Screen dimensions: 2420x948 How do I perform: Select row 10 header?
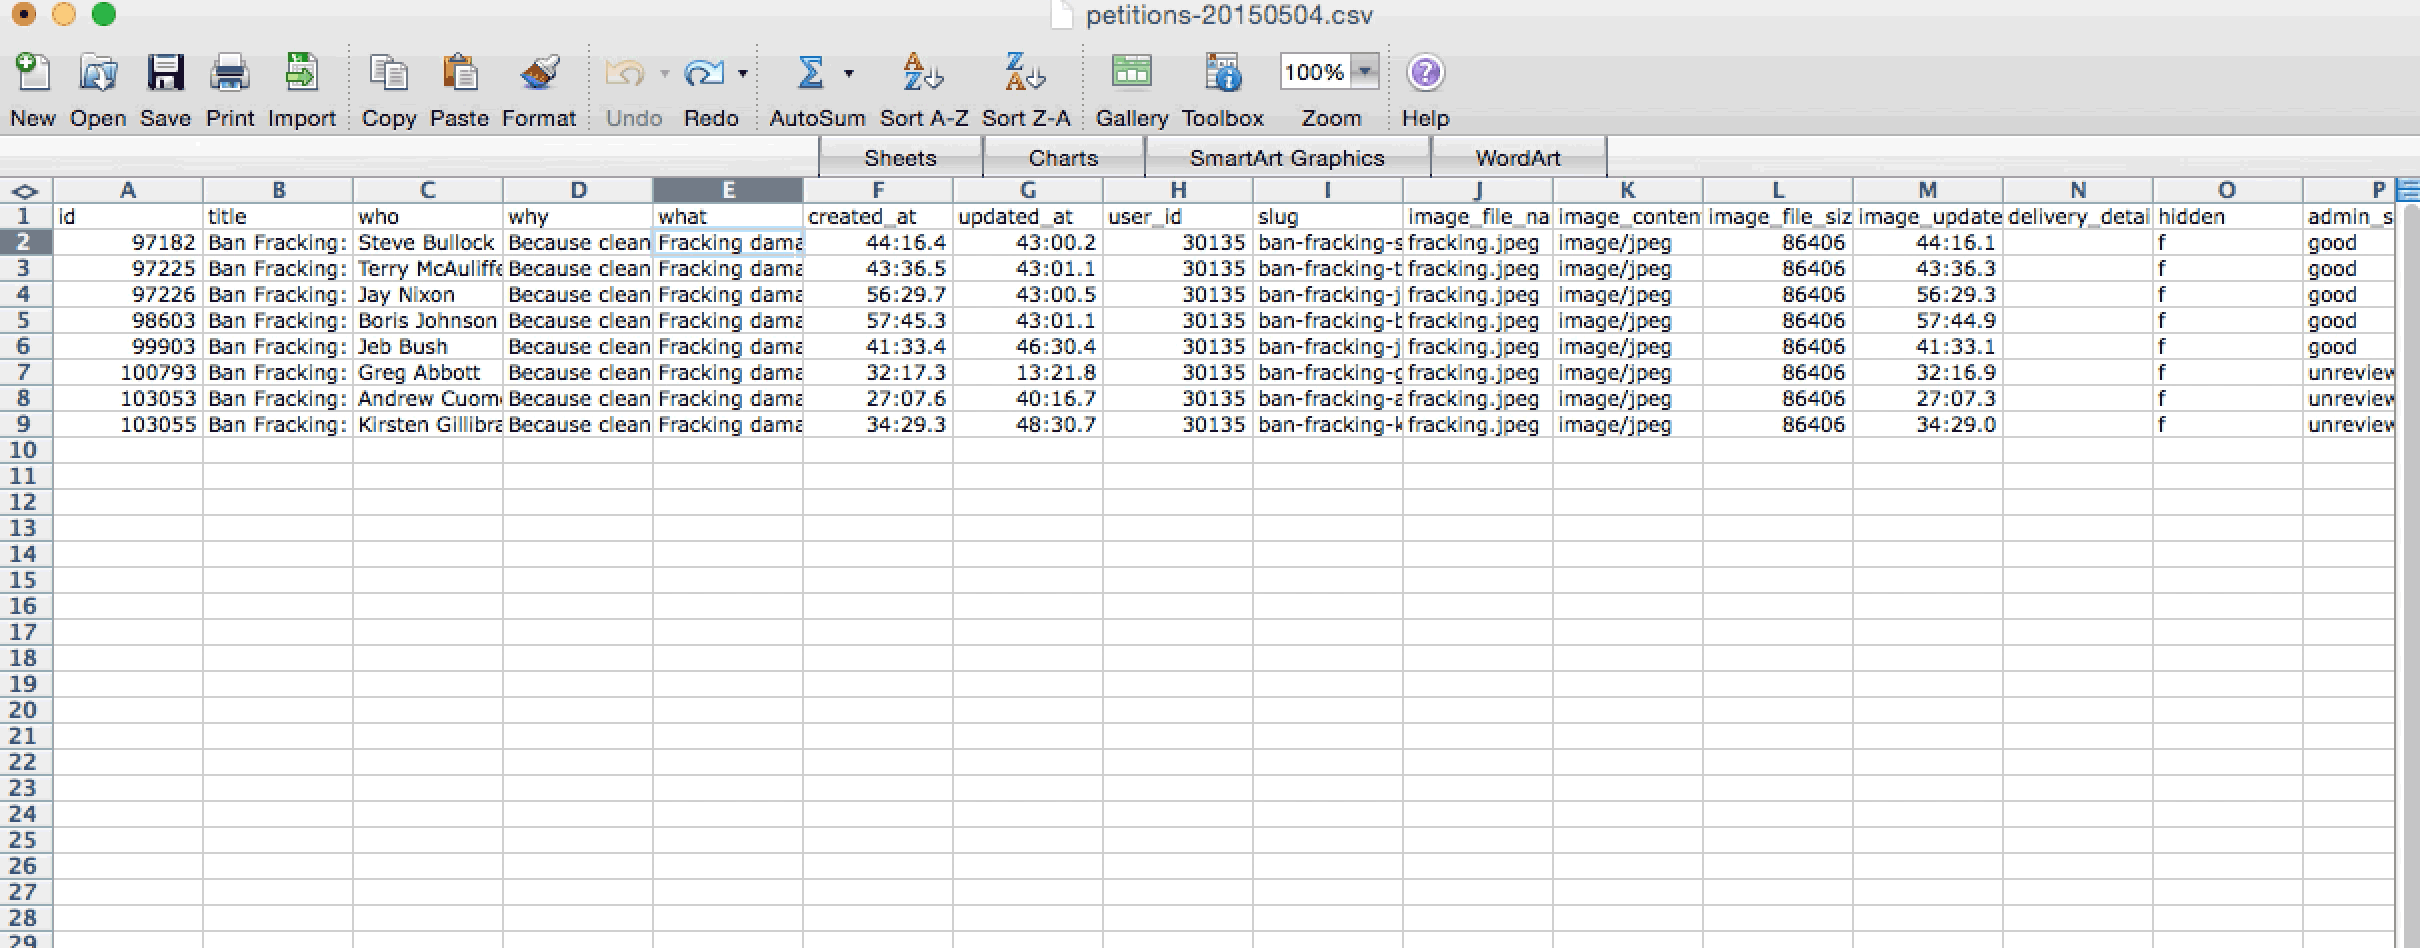point(25,450)
